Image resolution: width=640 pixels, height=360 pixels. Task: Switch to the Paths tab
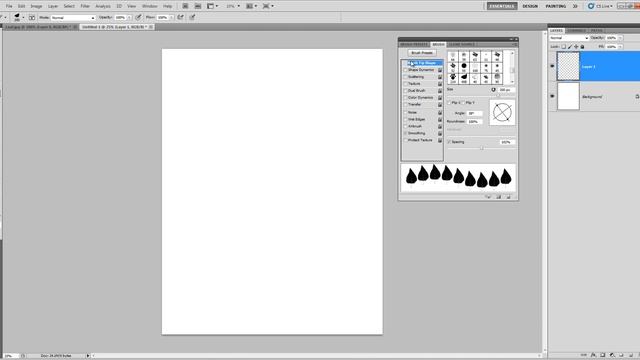tap(596, 31)
